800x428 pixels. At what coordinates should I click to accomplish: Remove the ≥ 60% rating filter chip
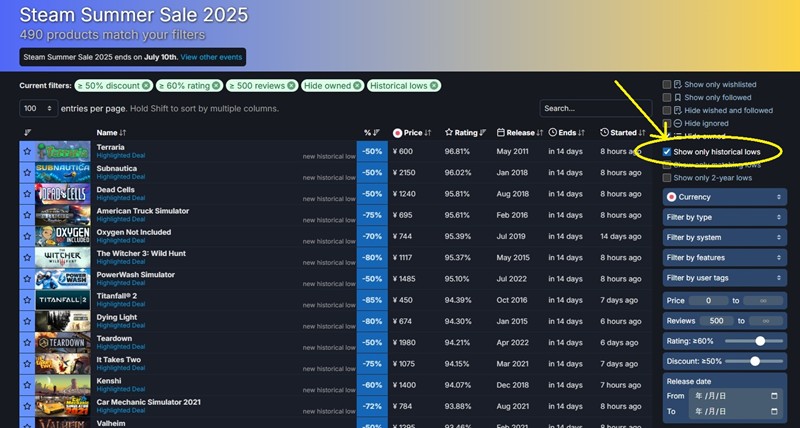216,86
